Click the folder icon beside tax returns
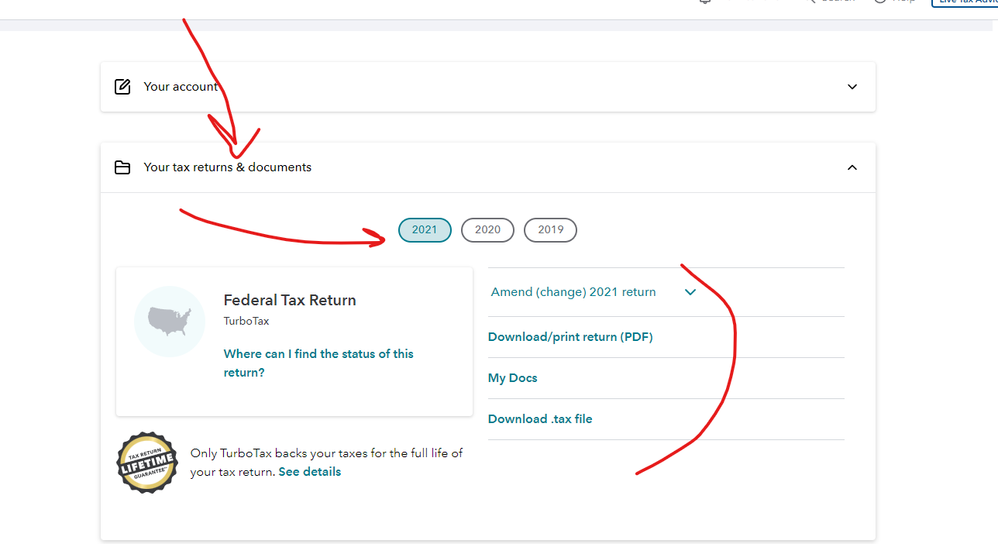 point(122,167)
